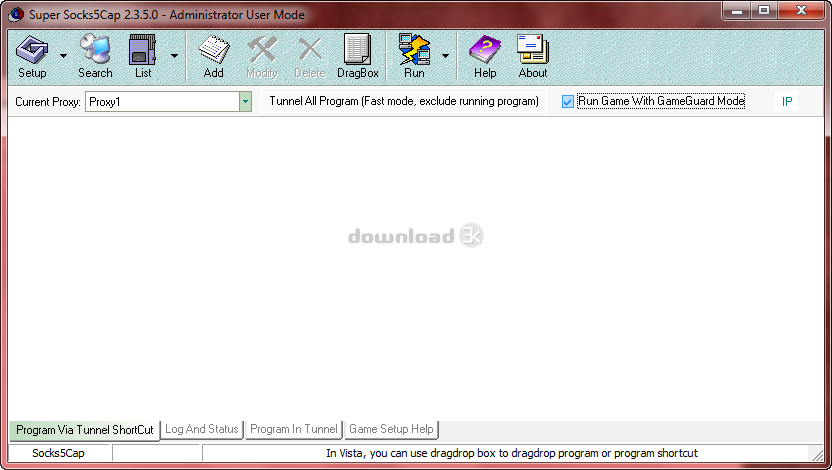This screenshot has width=832, height=470.
Task: Open the List toolbar icon
Action: [143, 56]
